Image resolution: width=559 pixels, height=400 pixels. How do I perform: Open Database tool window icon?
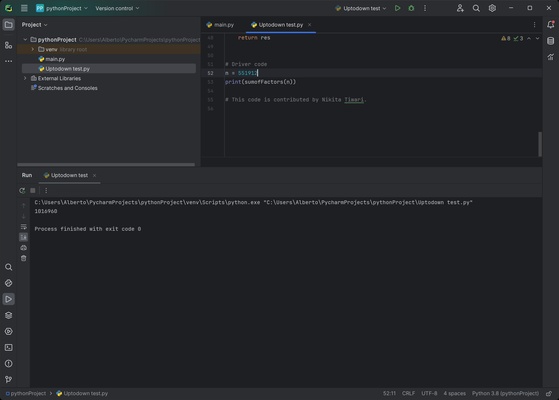[x=551, y=41]
